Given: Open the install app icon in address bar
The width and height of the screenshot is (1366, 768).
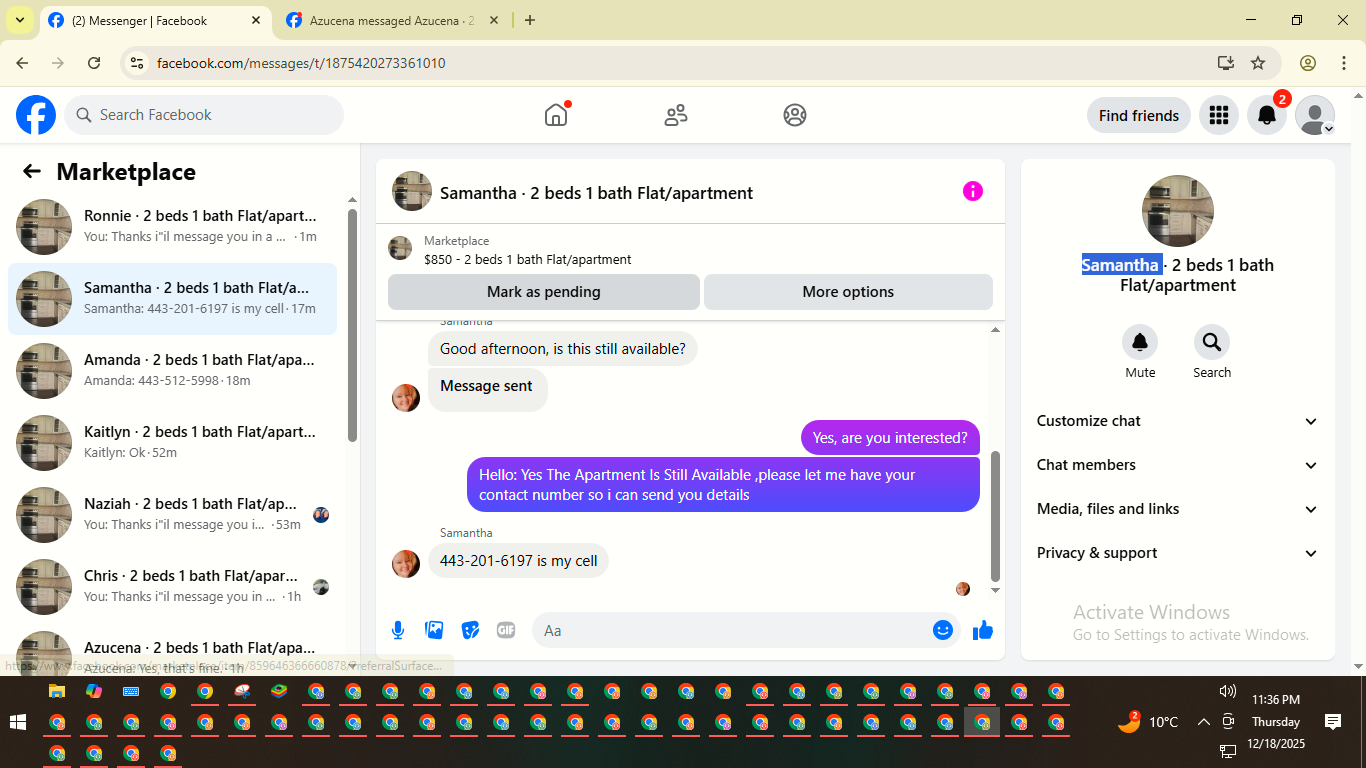Looking at the screenshot, I should pos(1226,63).
